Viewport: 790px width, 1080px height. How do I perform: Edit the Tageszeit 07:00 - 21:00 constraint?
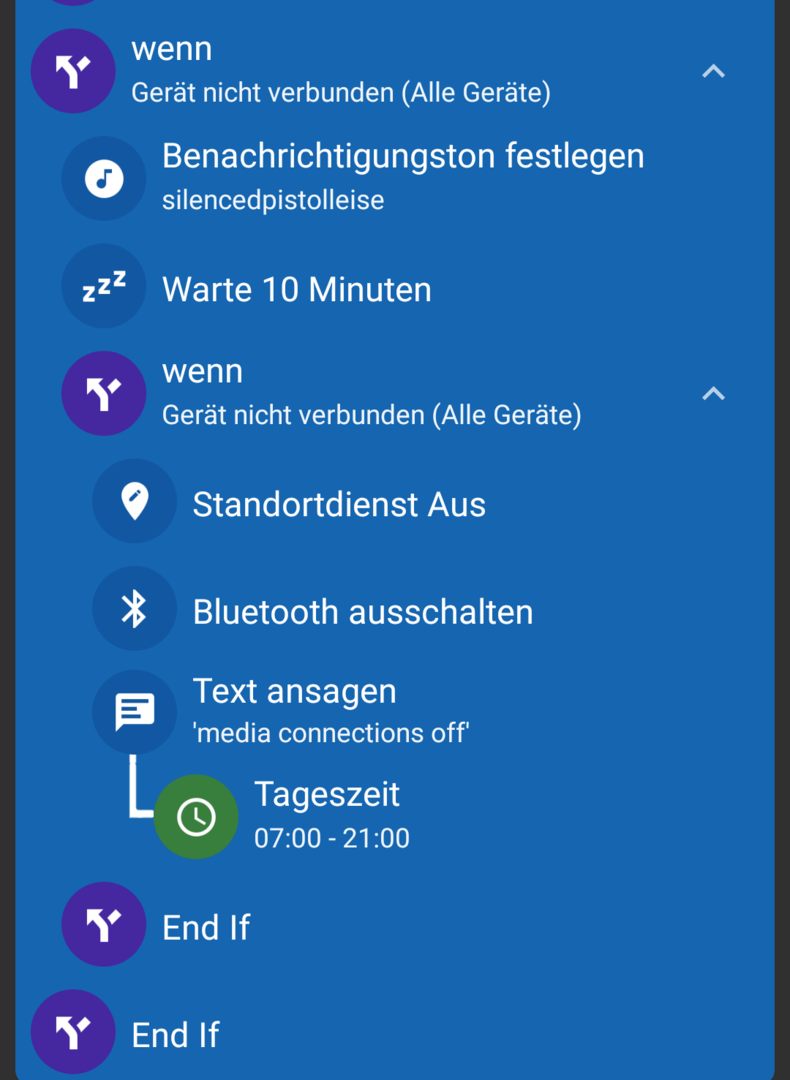click(331, 816)
